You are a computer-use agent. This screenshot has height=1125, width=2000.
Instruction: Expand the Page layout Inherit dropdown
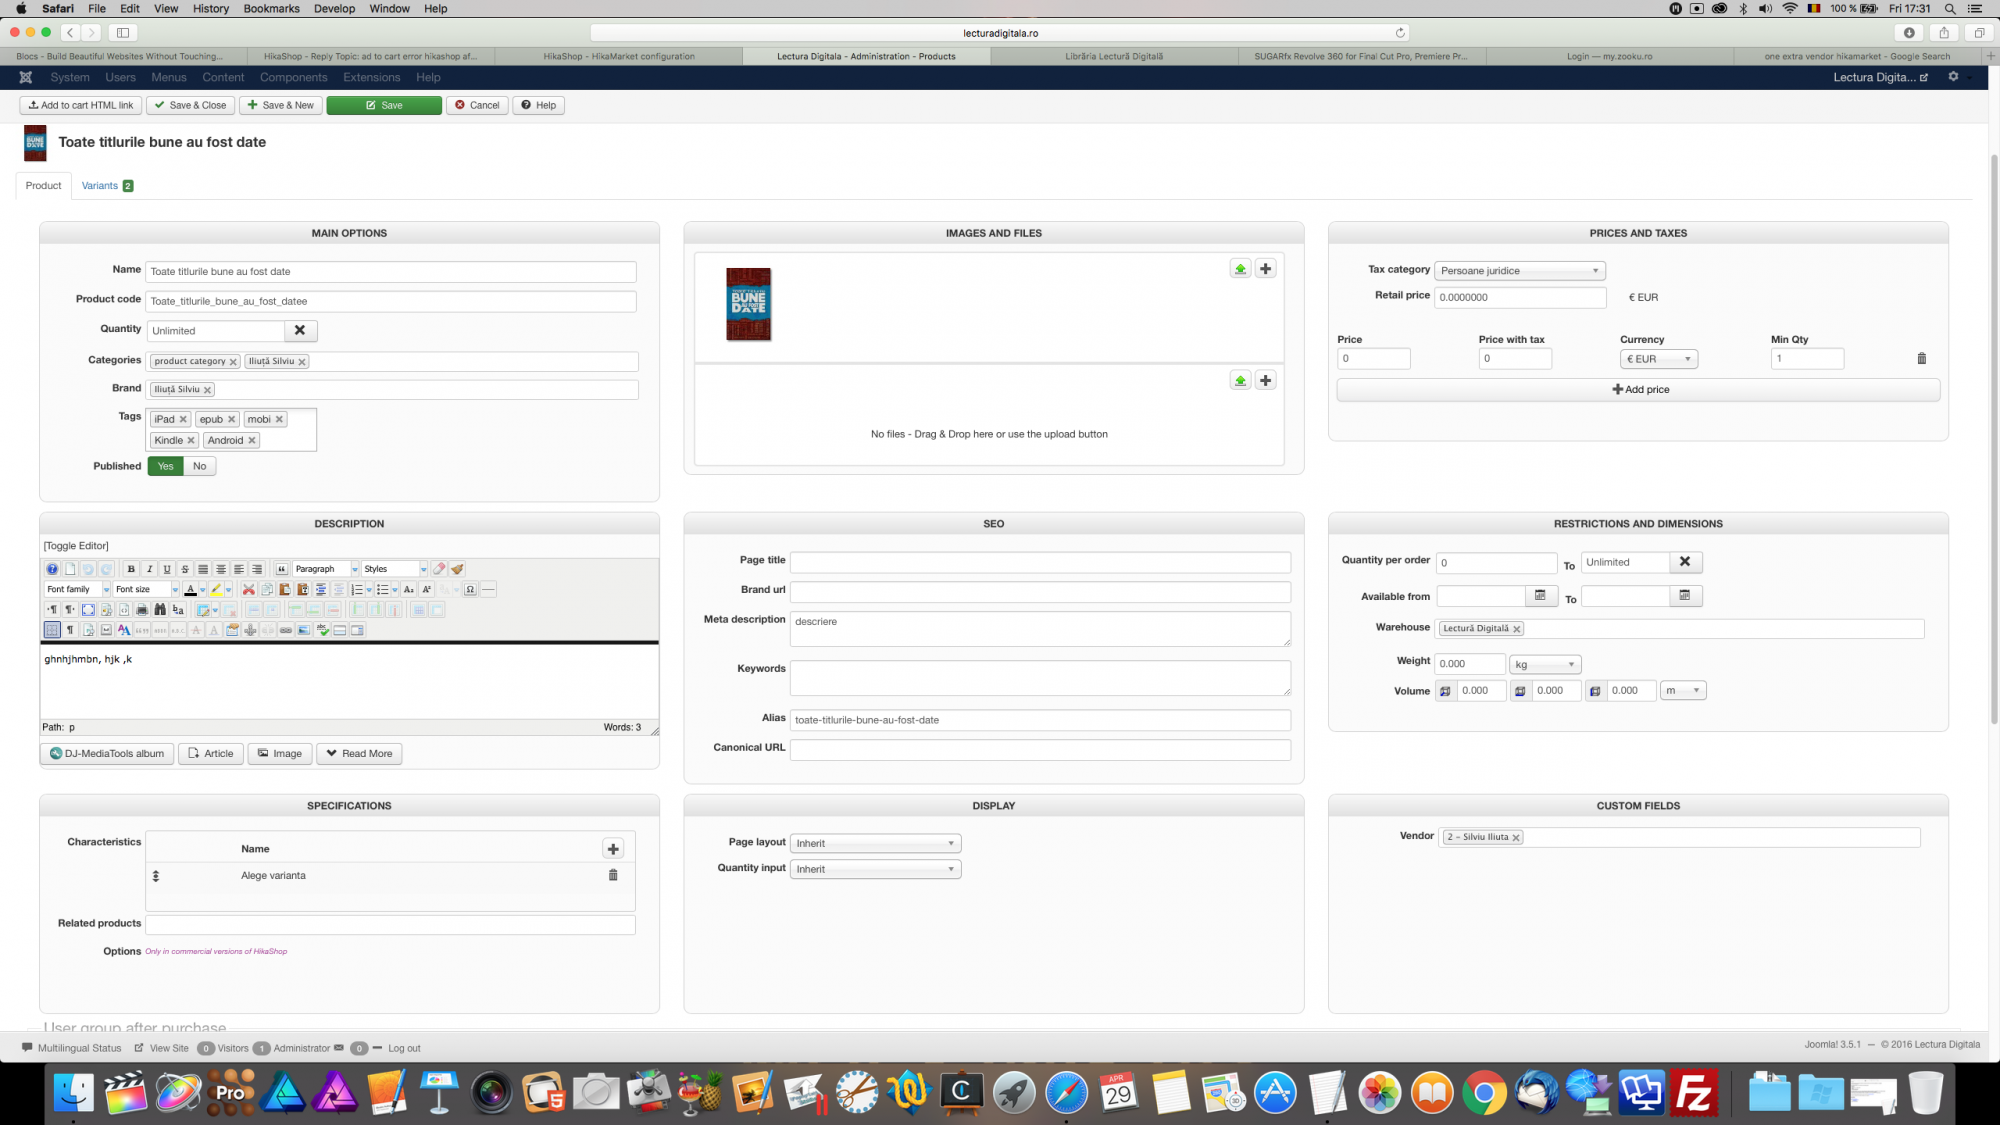pos(875,843)
